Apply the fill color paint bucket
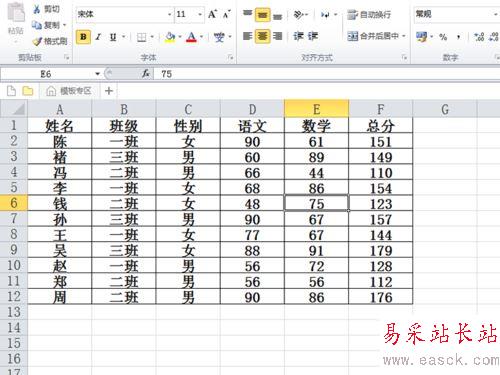Image resolution: width=500 pixels, height=375 pixels. 170,37
